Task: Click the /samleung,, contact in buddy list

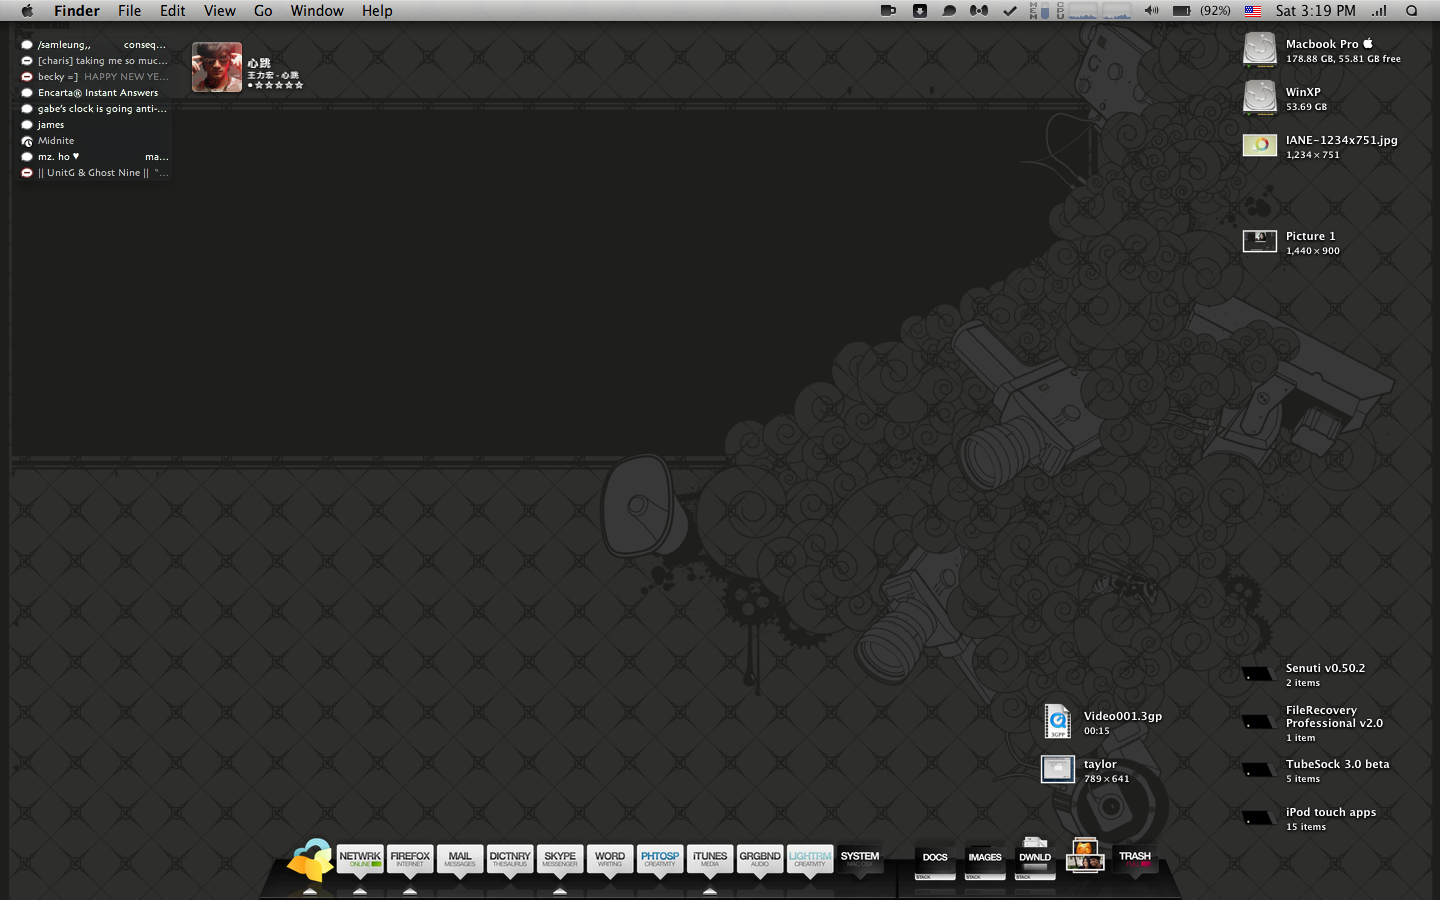Action: [x=95, y=45]
